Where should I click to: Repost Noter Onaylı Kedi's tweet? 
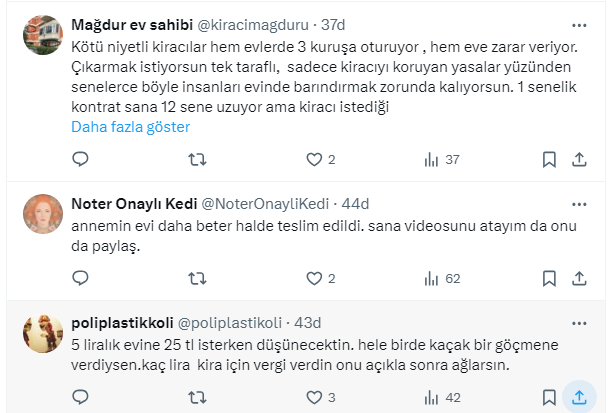click(x=197, y=278)
